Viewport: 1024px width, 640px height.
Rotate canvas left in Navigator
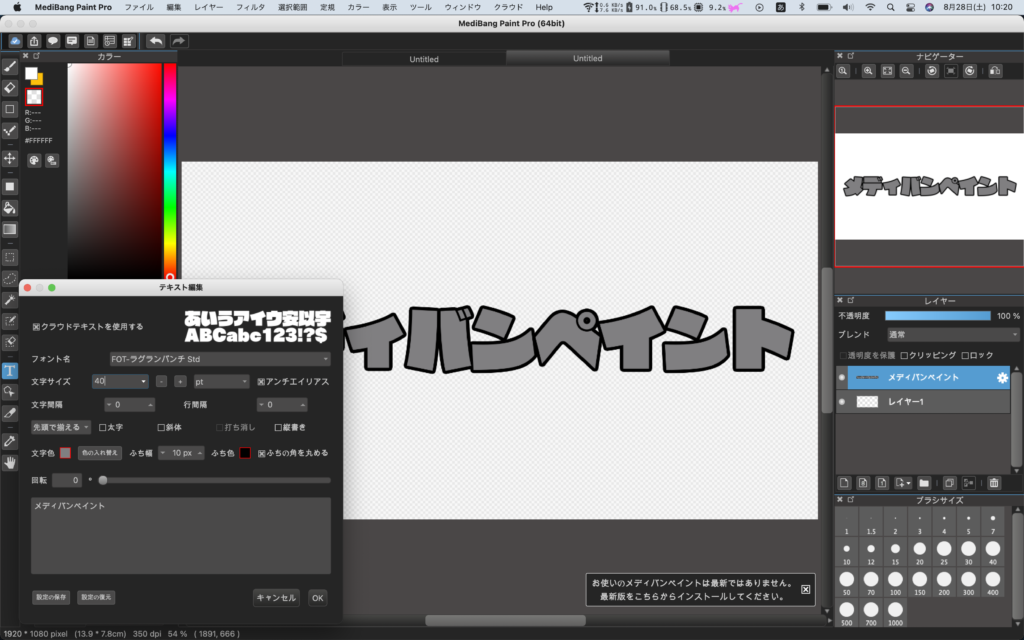pyautogui.click(x=932, y=71)
